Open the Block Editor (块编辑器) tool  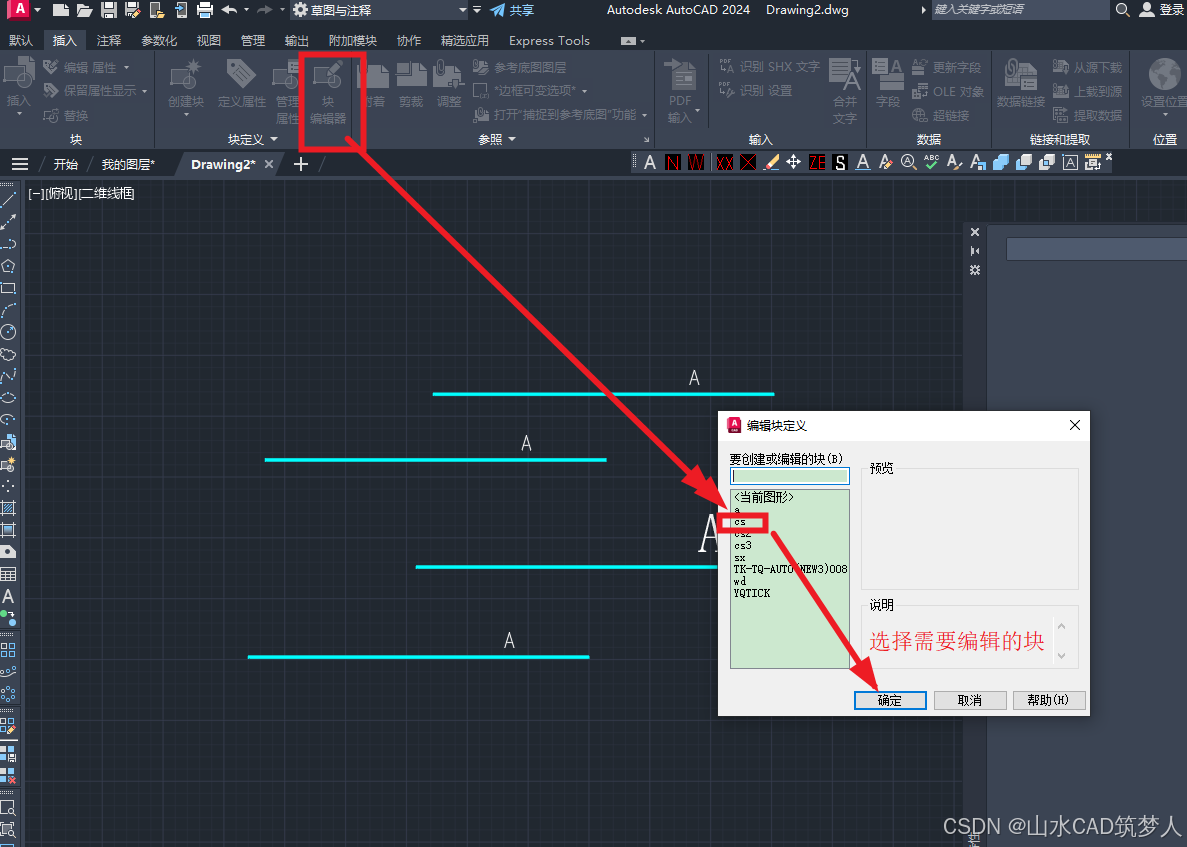(328, 92)
